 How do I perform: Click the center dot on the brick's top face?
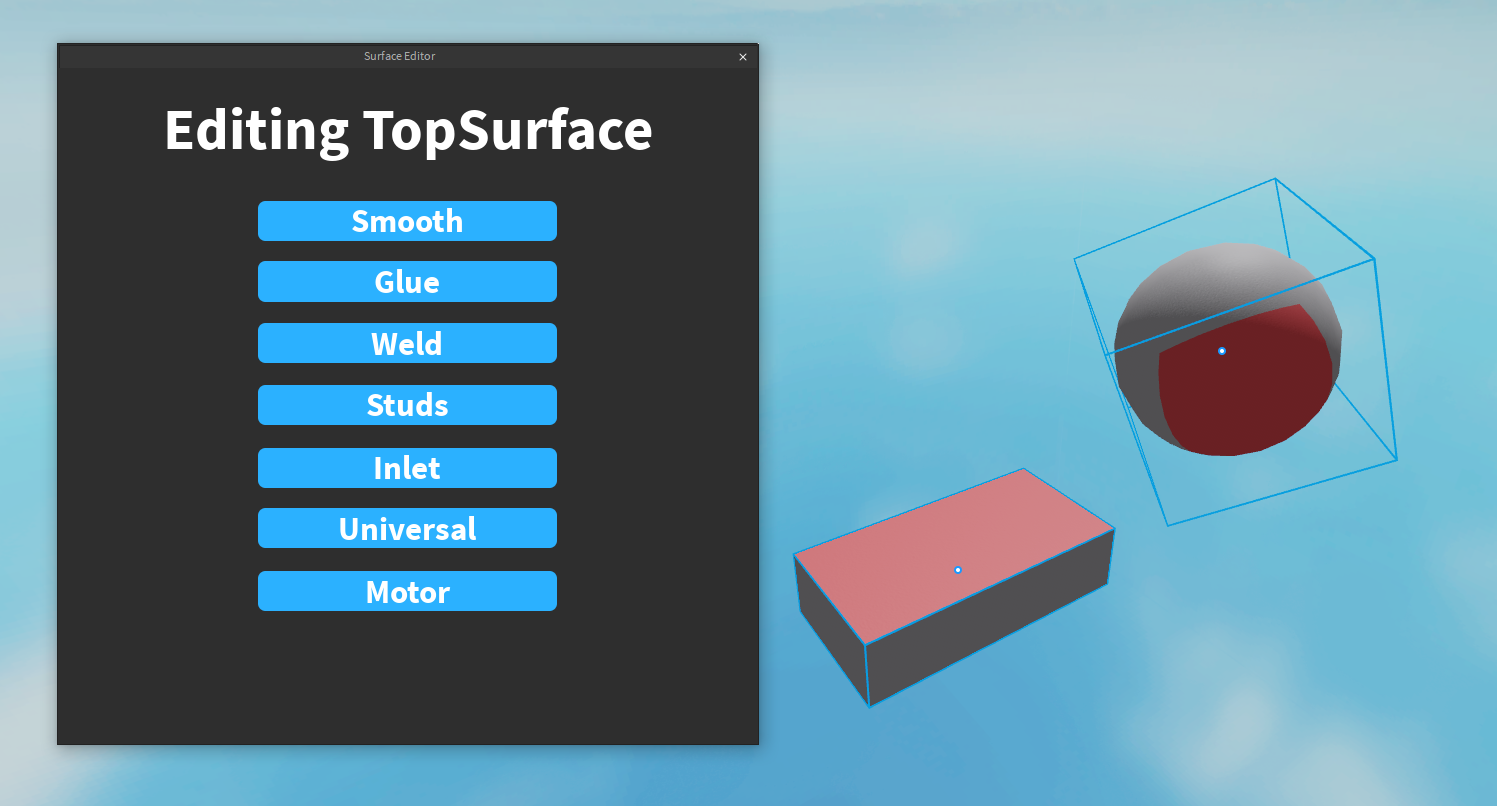coord(958,569)
